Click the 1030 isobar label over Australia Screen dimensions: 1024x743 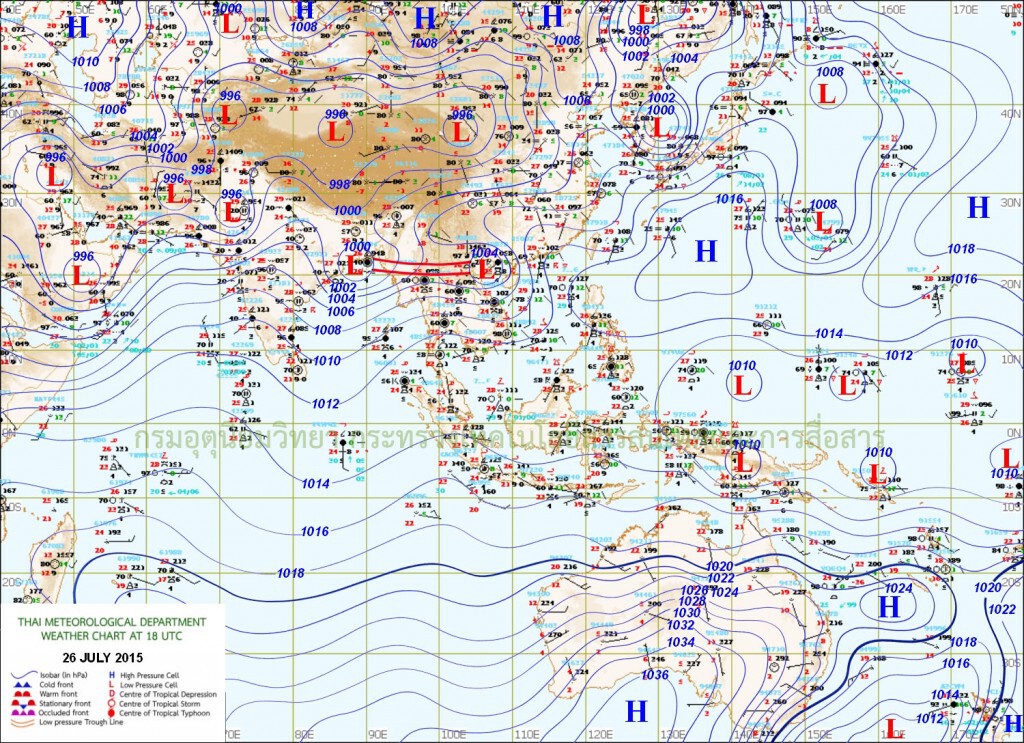pos(686,612)
